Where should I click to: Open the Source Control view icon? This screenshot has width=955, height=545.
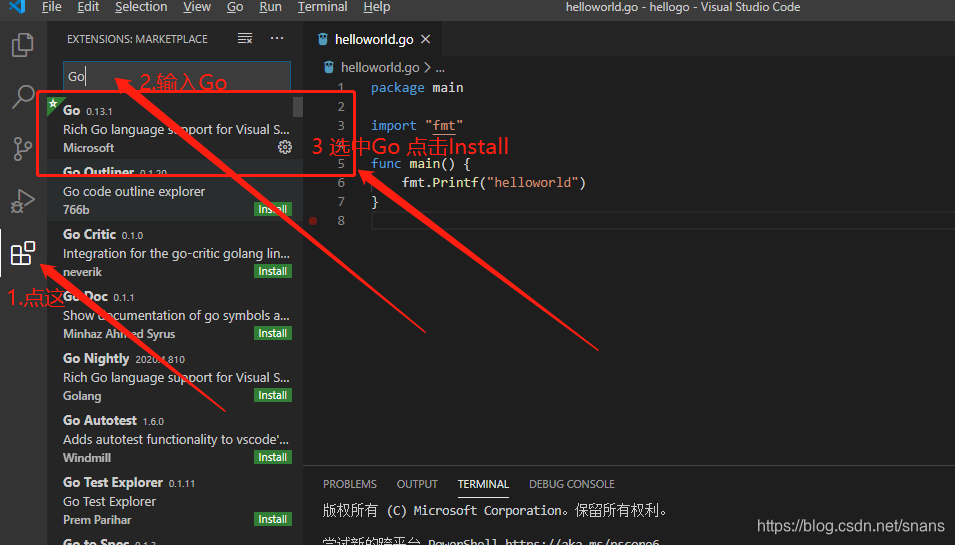[x=23, y=149]
